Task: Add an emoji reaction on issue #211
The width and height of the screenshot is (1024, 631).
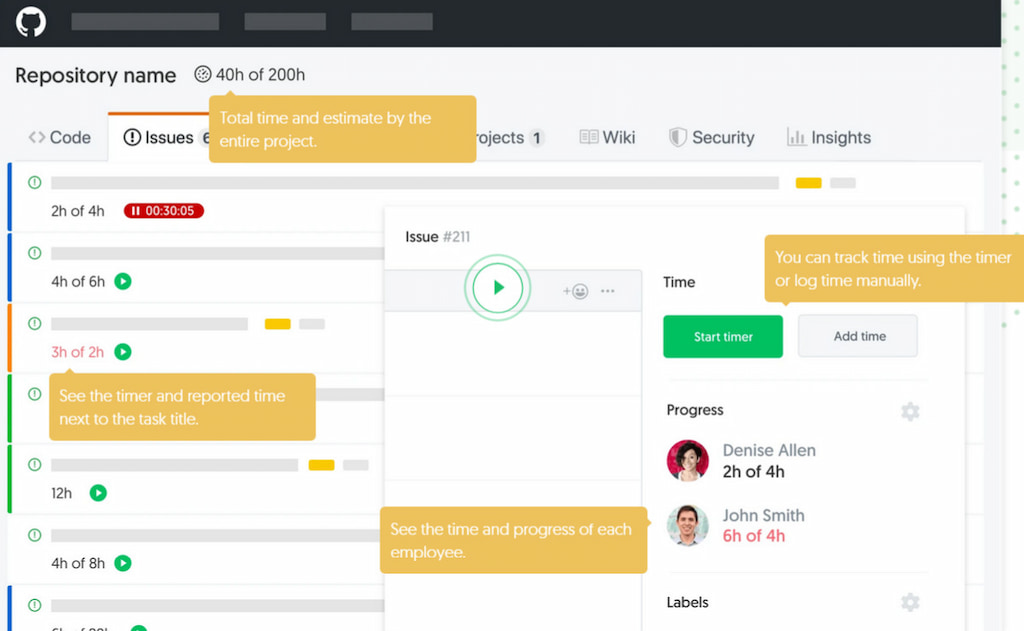Action: click(578, 290)
